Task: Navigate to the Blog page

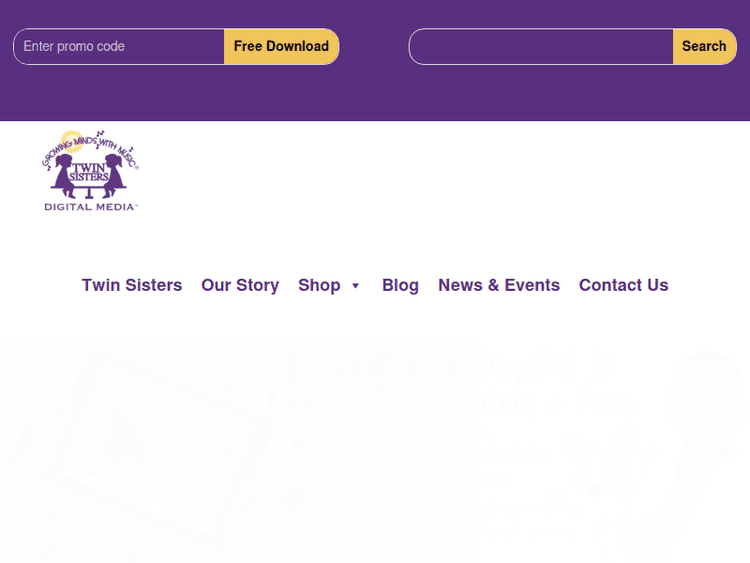Action: click(x=400, y=285)
